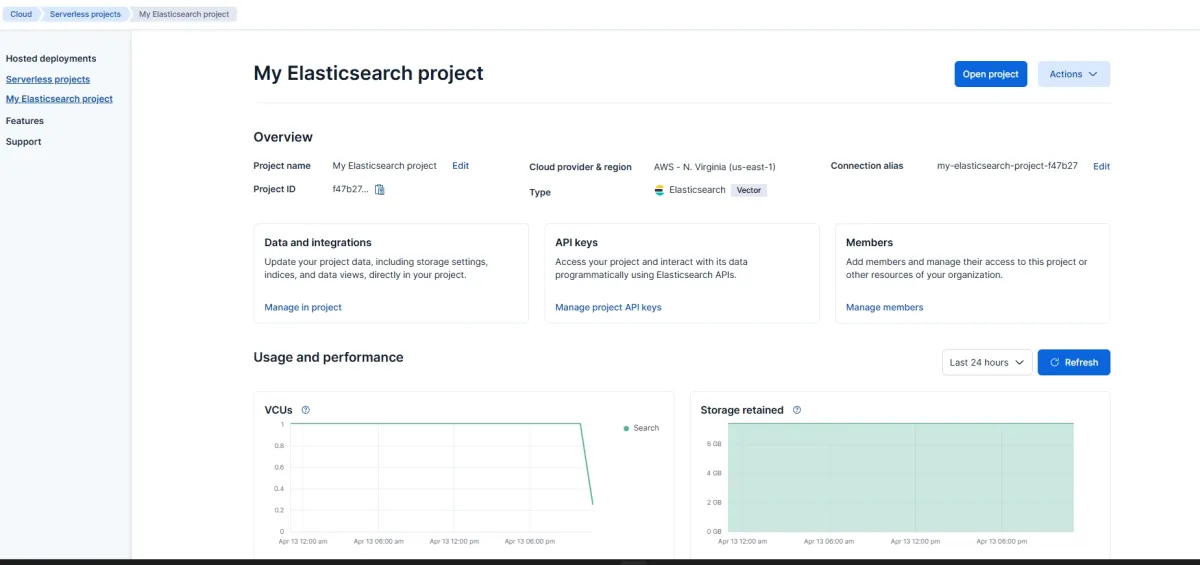Click Edit next to Project name
The width and height of the screenshot is (1200, 565).
460,166
